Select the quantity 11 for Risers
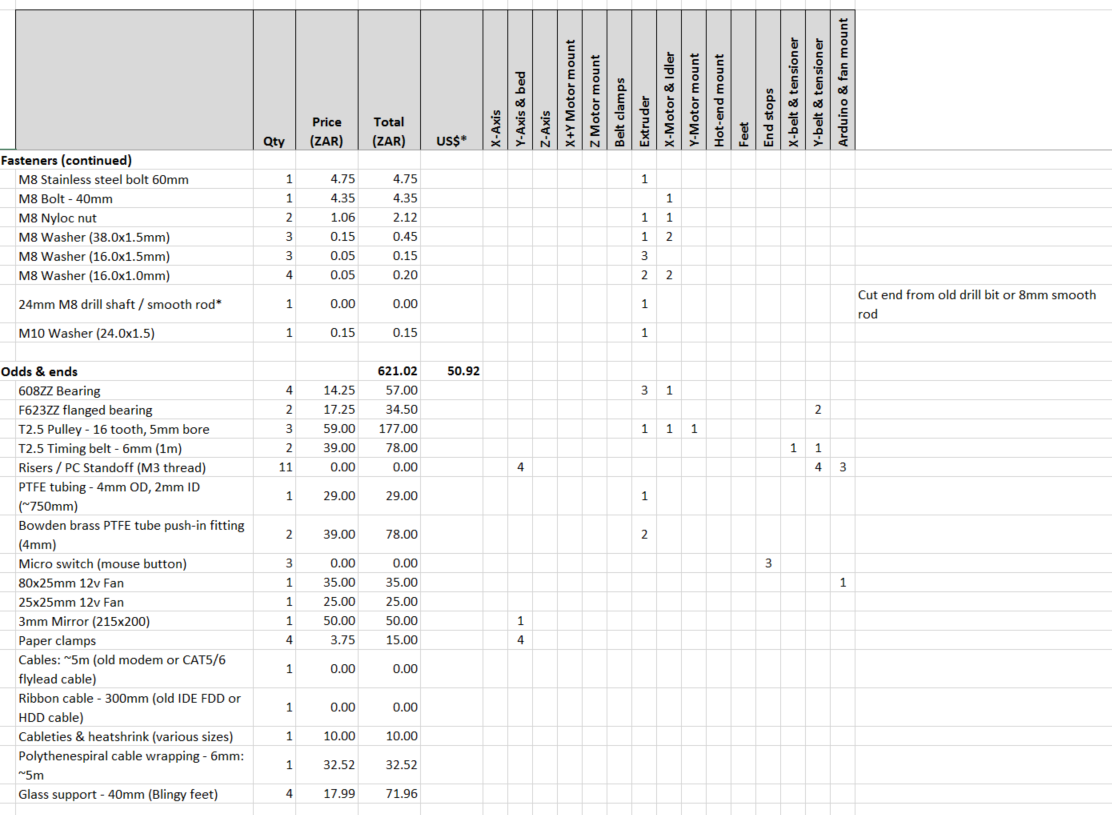Viewport: 1112px width, 815px height. (x=285, y=467)
